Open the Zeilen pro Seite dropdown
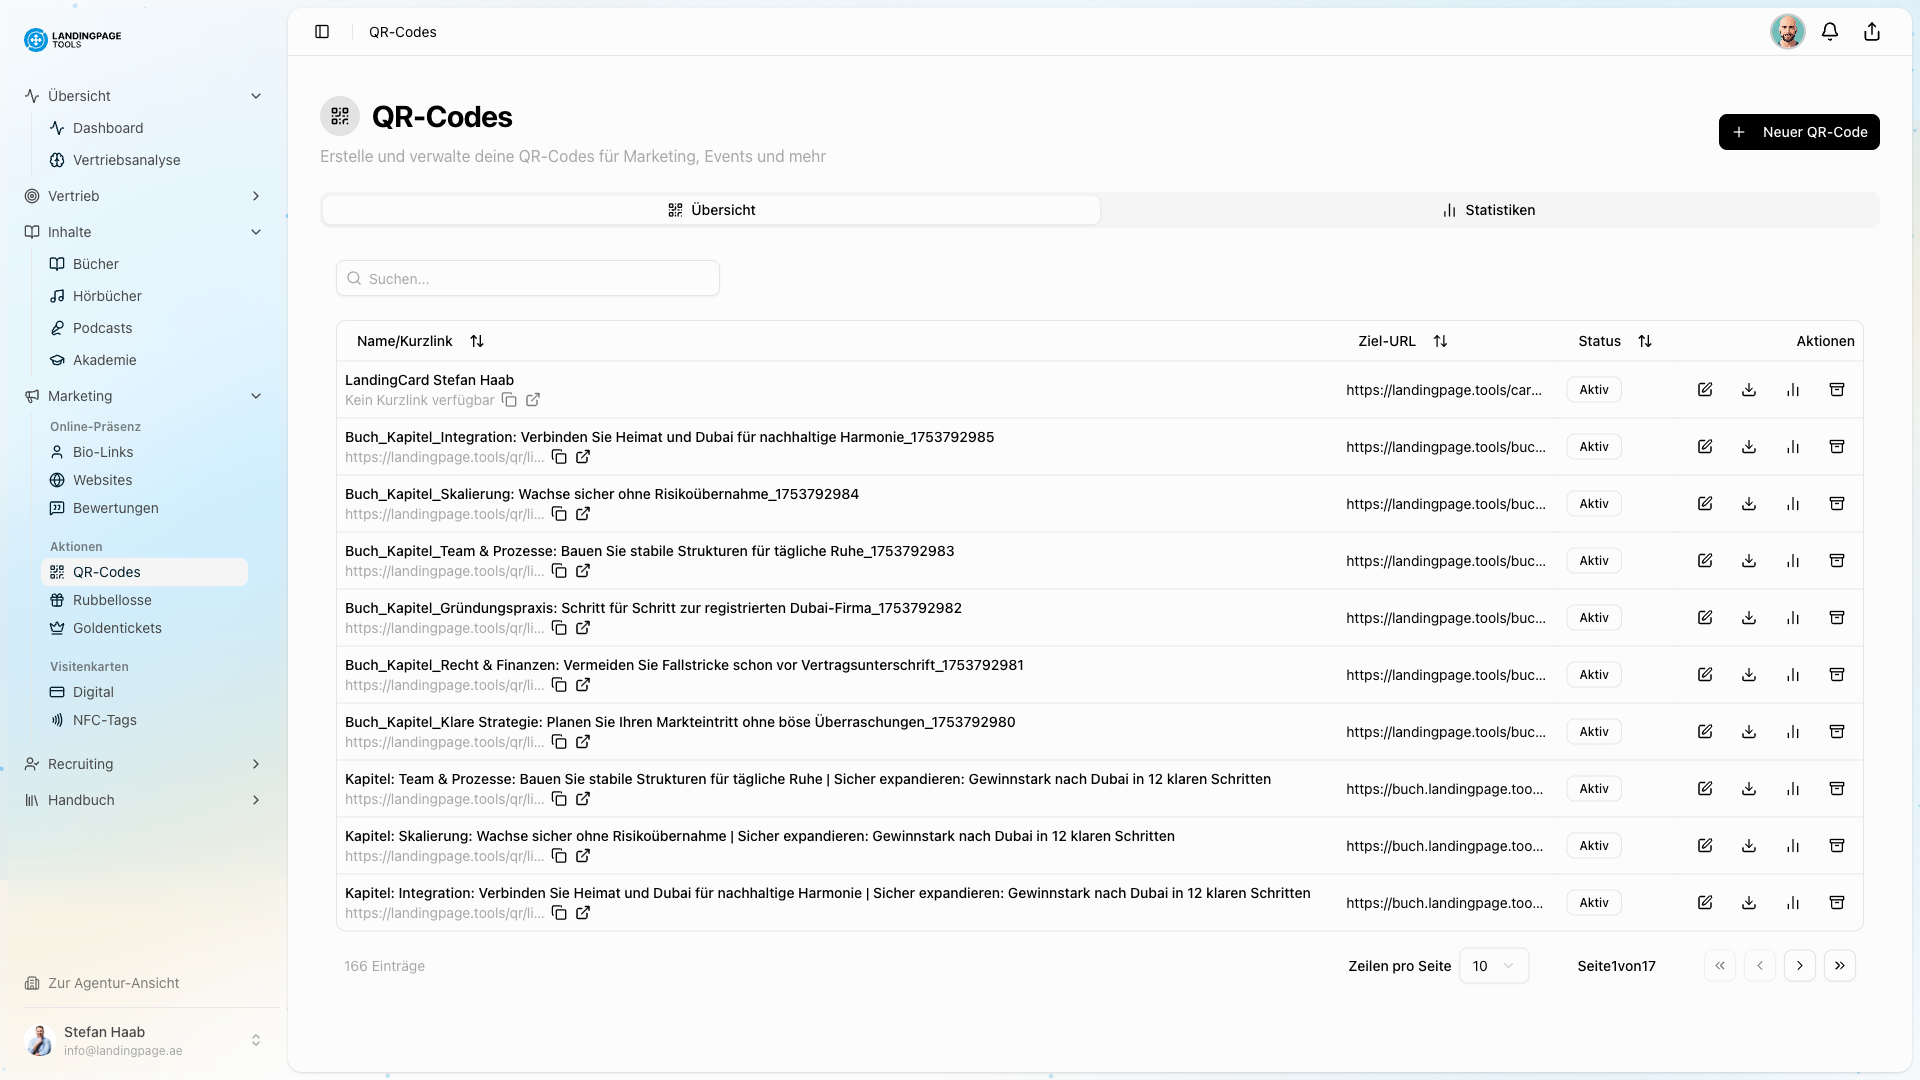The height and width of the screenshot is (1080, 1920). (x=1493, y=965)
